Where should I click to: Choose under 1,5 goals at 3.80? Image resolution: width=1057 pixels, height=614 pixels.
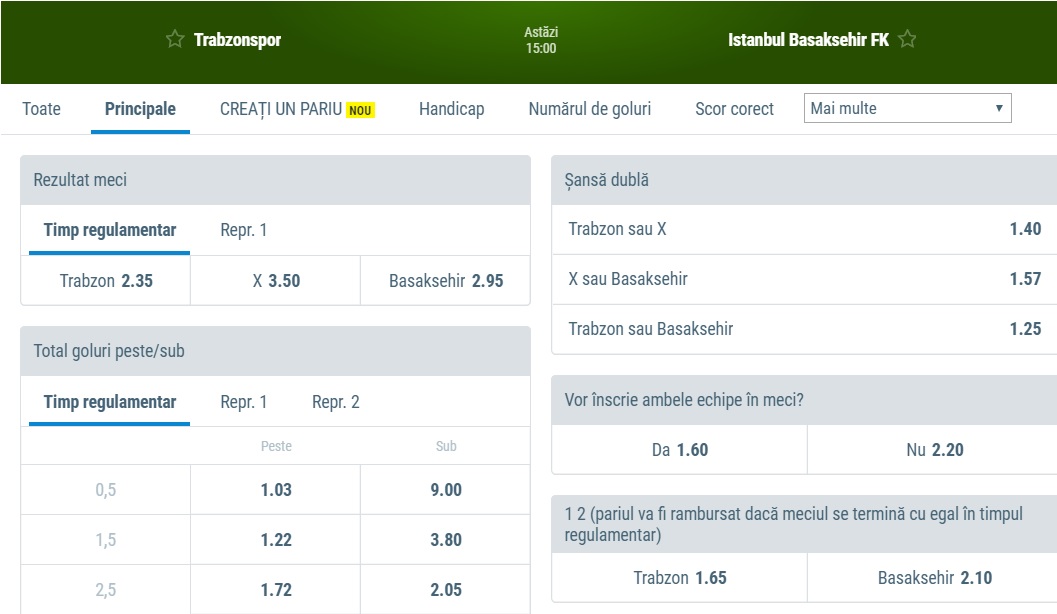446,540
